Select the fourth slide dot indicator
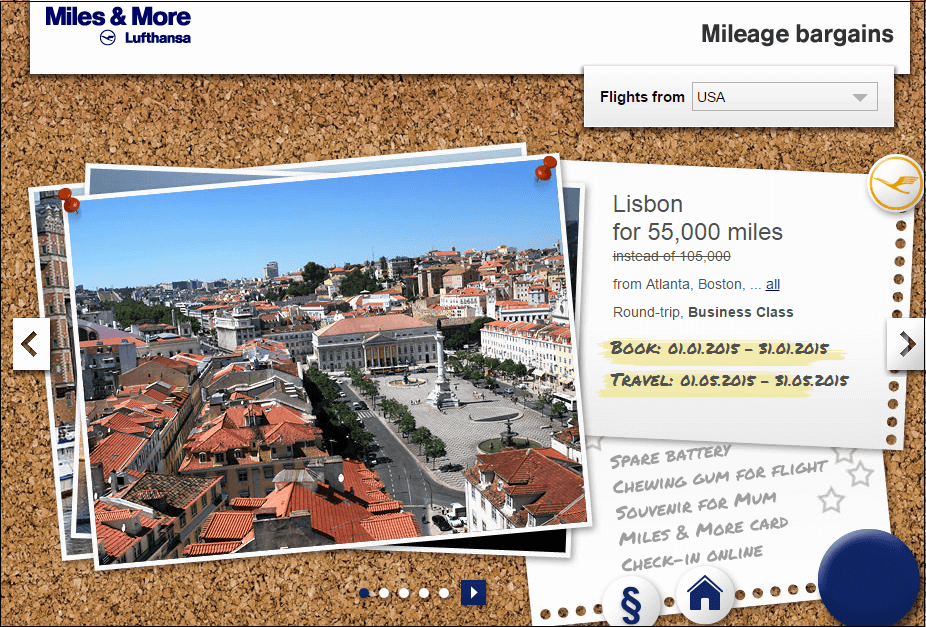The height and width of the screenshot is (627, 926). [424, 593]
